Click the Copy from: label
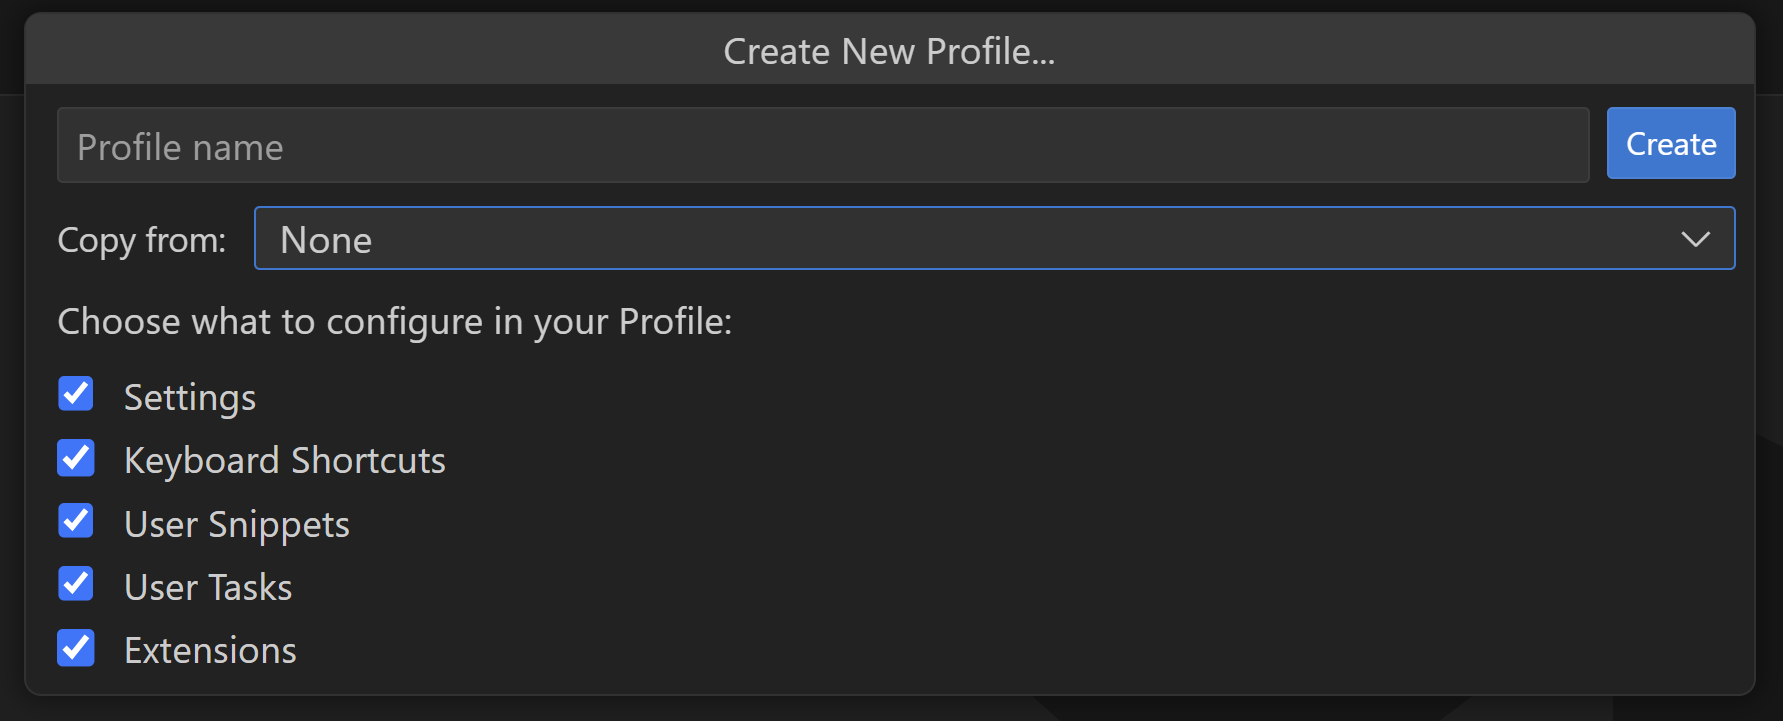This screenshot has height=721, width=1783. click(x=142, y=241)
